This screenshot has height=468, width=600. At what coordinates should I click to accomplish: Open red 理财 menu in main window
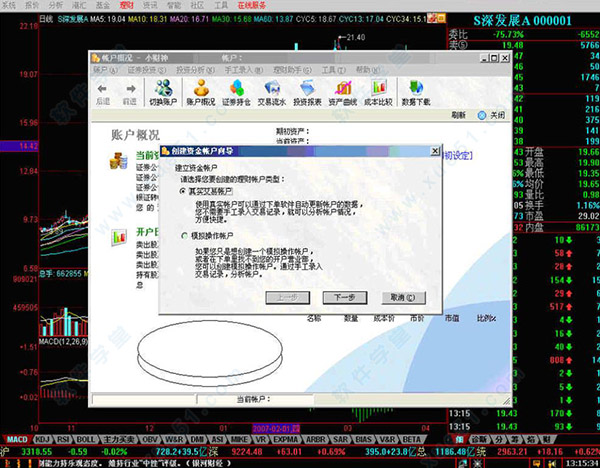126,5
